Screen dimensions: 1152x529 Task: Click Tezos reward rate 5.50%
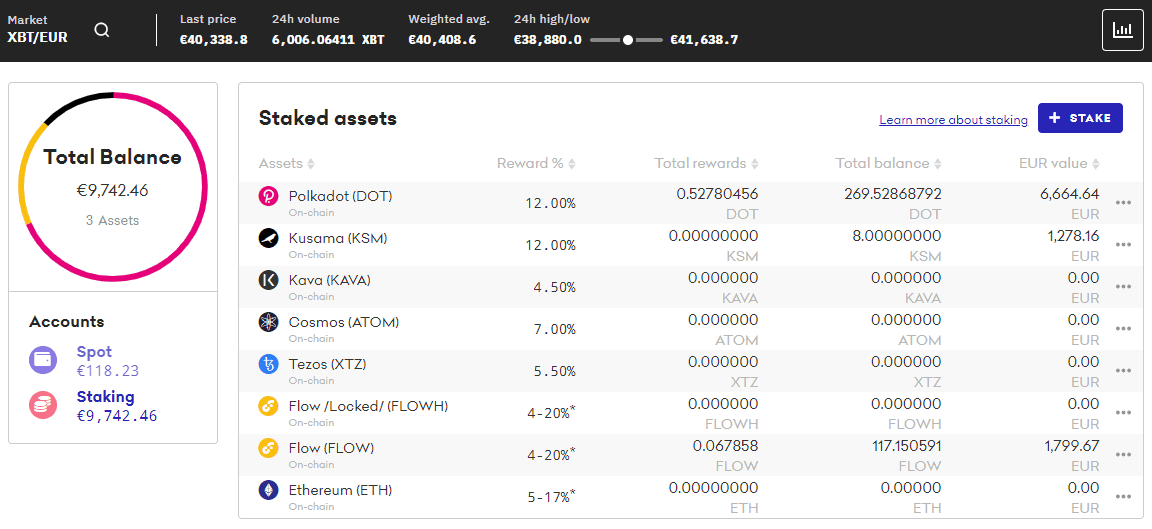coord(555,371)
